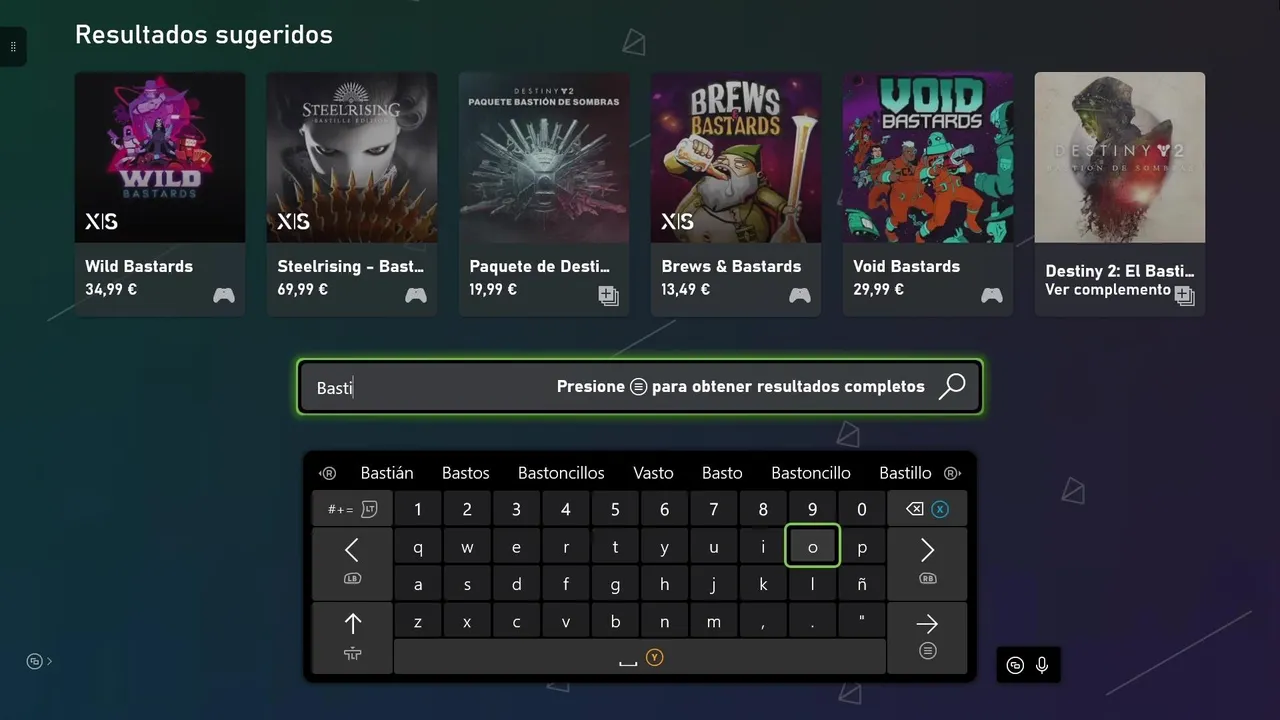Tap the number 9 key
The image size is (1280, 720).
pyautogui.click(x=812, y=509)
